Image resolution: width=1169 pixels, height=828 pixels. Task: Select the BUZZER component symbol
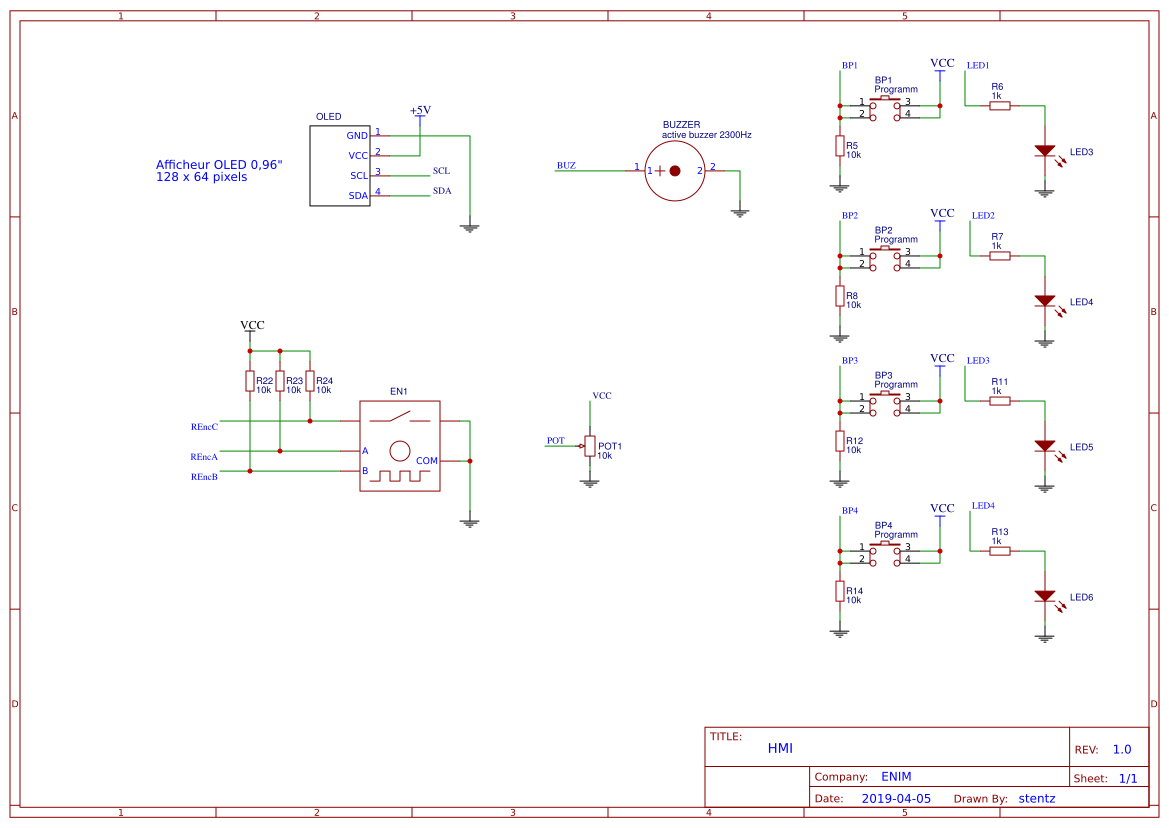(675, 171)
